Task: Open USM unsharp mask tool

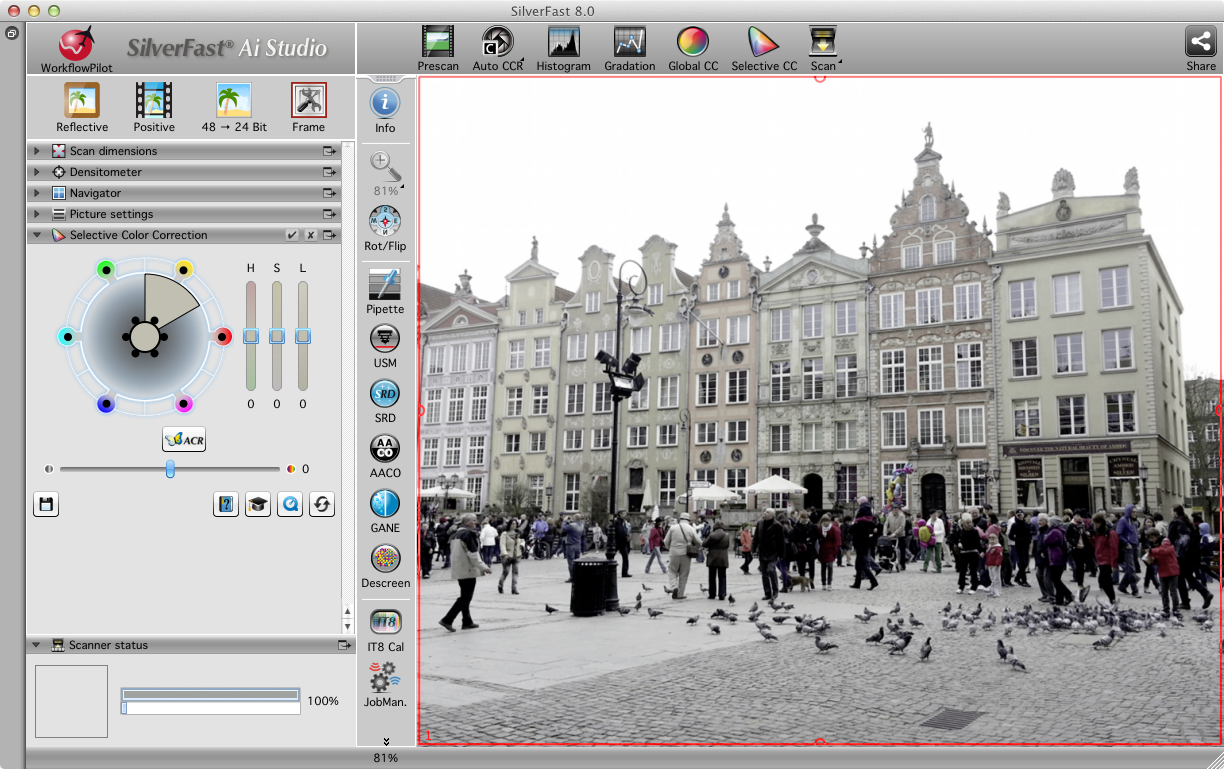Action: click(x=385, y=339)
